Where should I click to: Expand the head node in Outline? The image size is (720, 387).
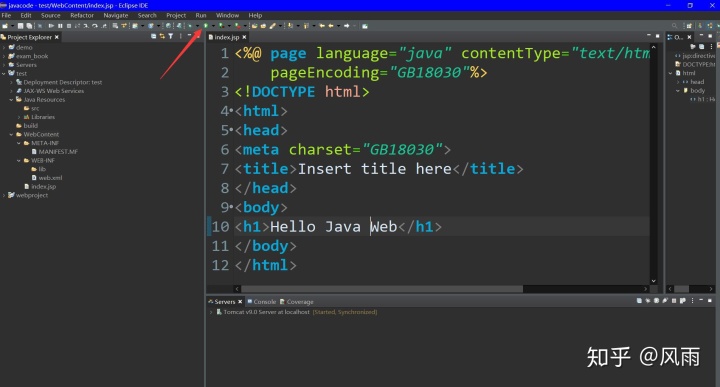[678, 82]
